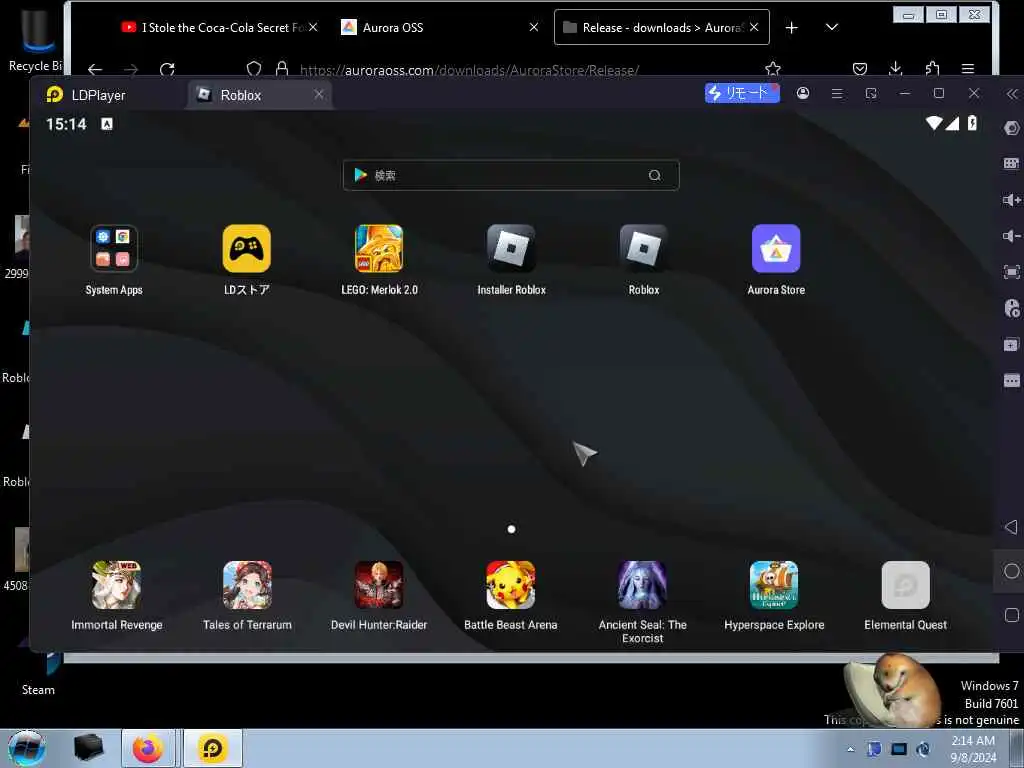Open the Installer Roblox app
1024x768 pixels.
(x=511, y=249)
